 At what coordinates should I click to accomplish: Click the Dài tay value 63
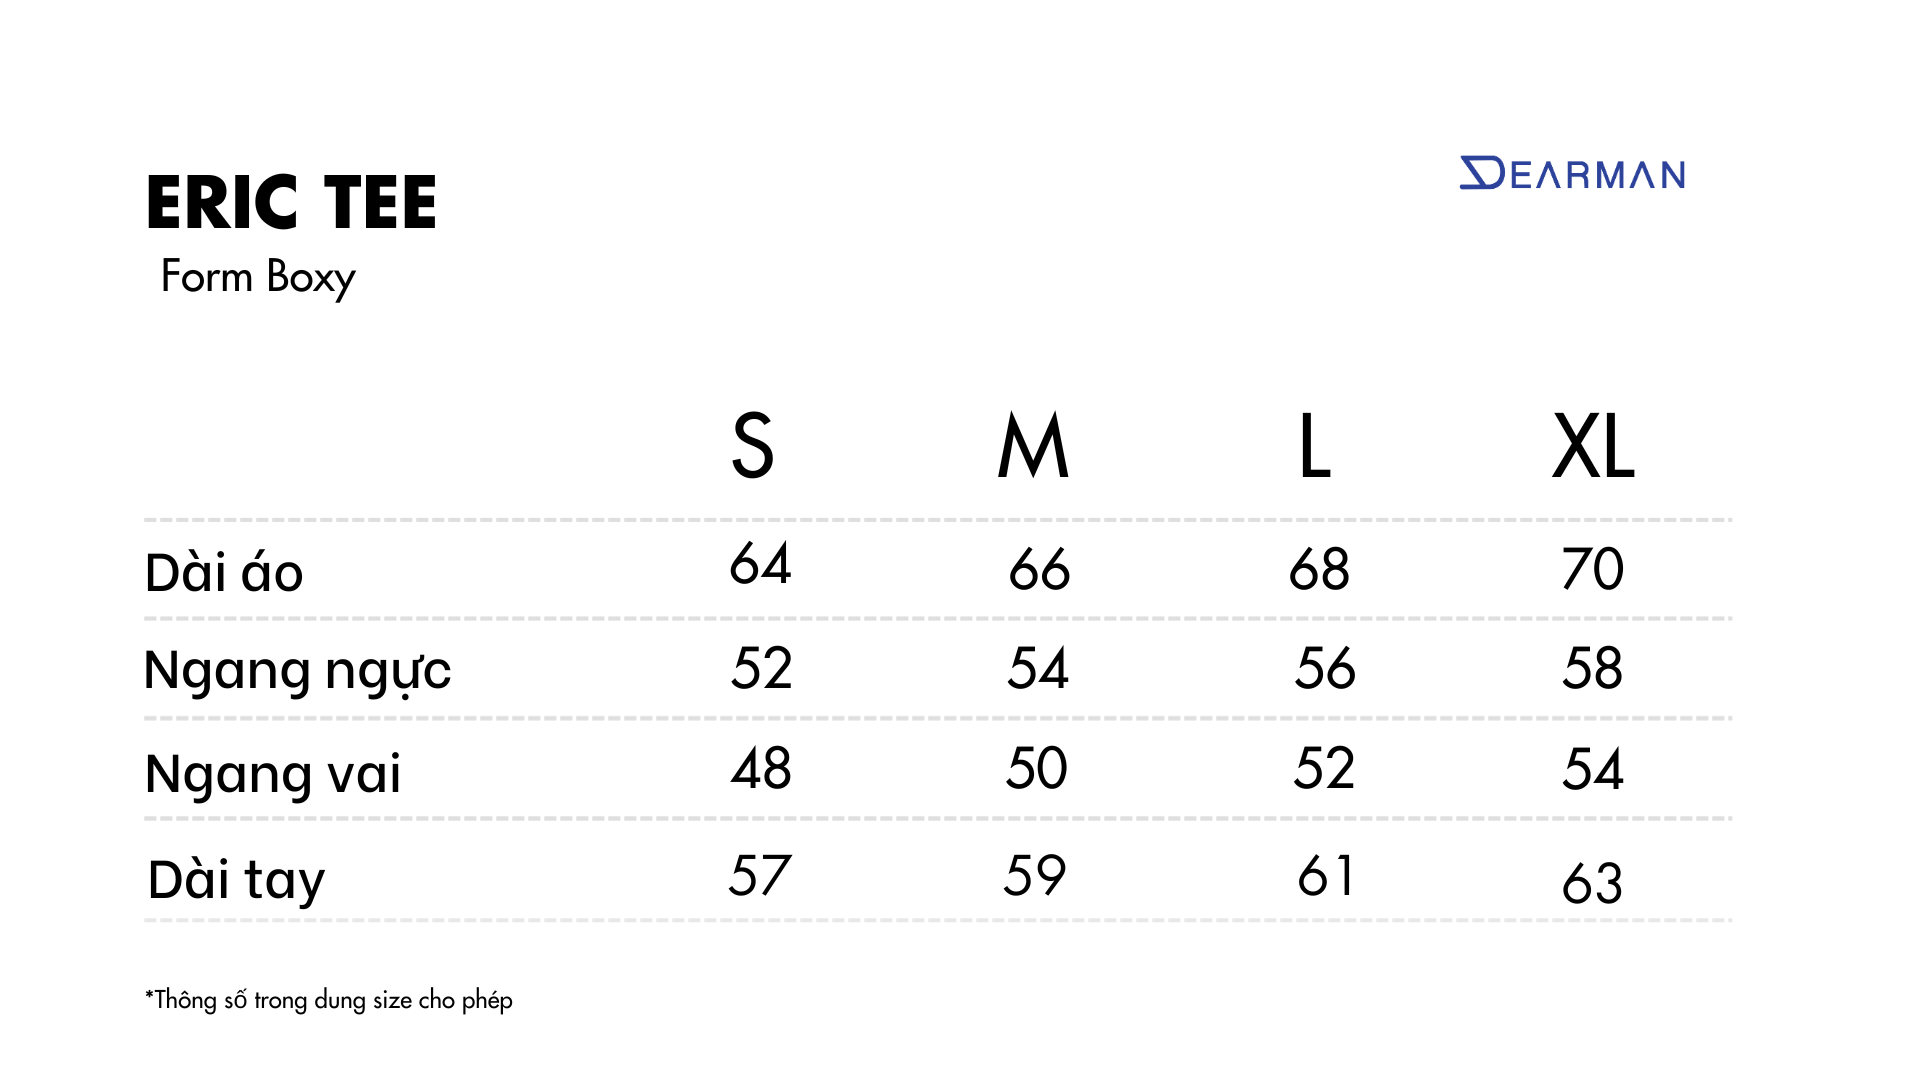pyautogui.click(x=1592, y=883)
